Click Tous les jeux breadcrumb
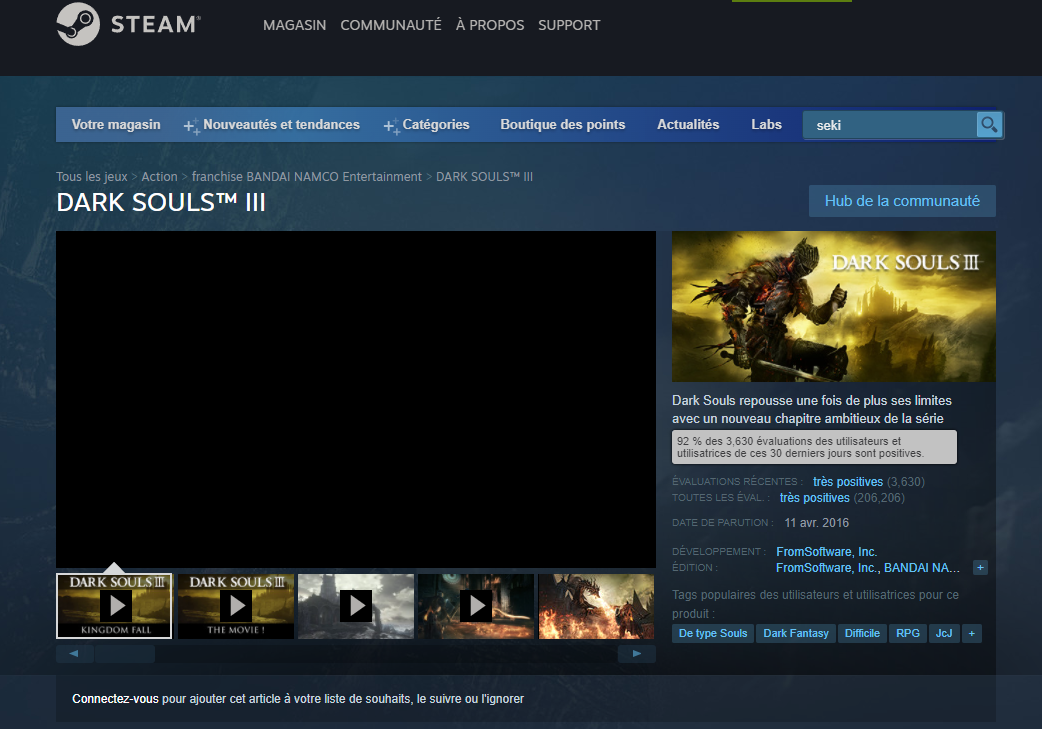1042x729 pixels. click(92, 177)
